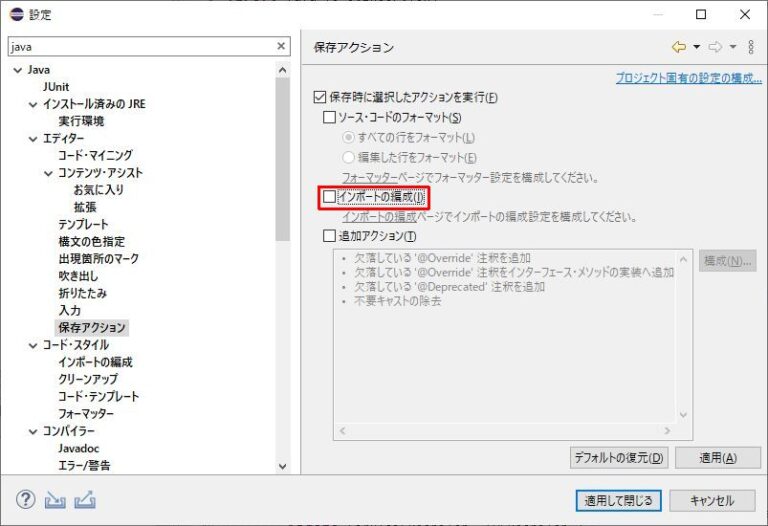Collapse the Java tree node
The height and width of the screenshot is (526, 768).
[18, 70]
